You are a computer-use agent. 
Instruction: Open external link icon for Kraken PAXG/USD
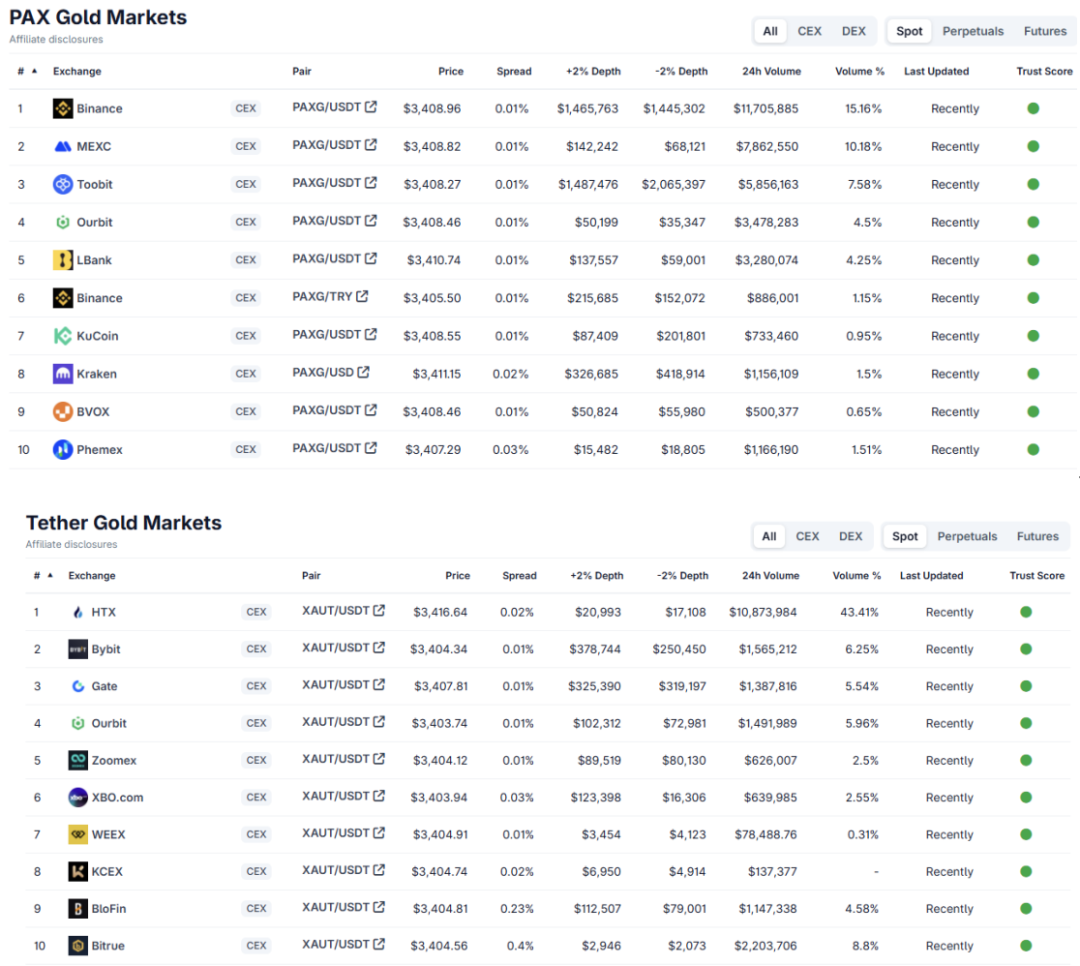click(x=363, y=373)
